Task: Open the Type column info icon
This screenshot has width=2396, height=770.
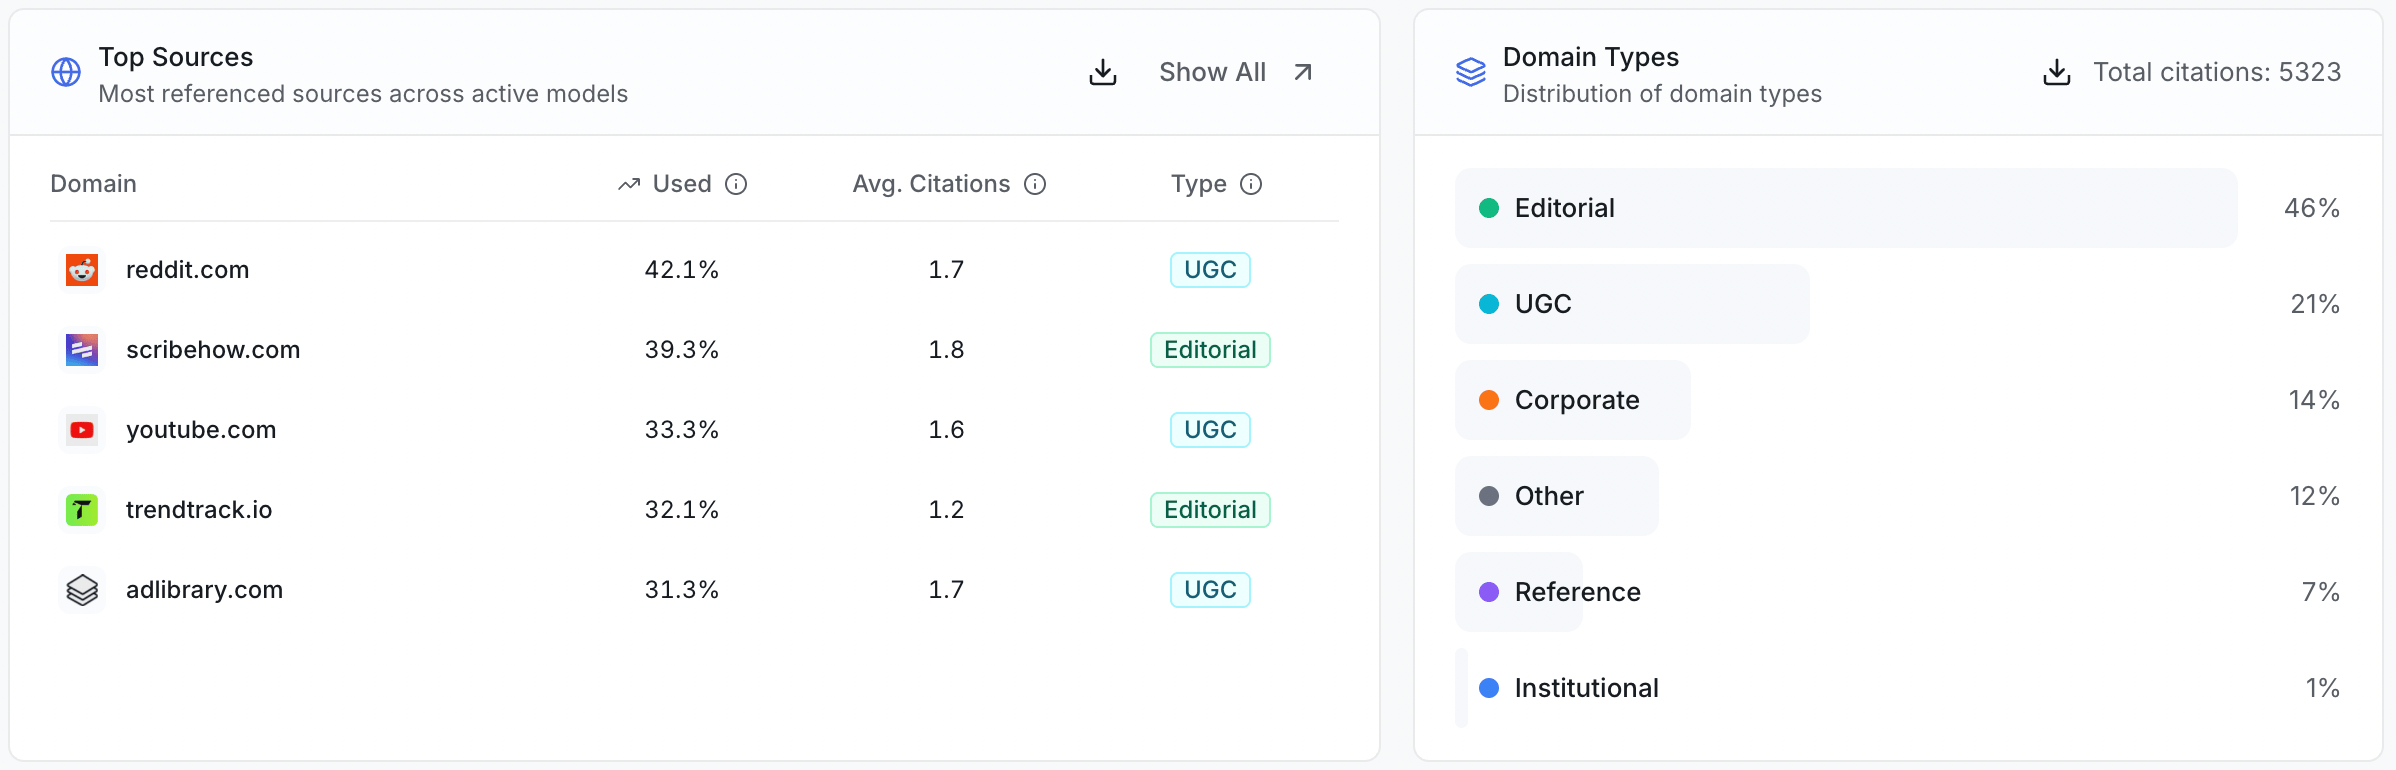Action: (x=1251, y=184)
